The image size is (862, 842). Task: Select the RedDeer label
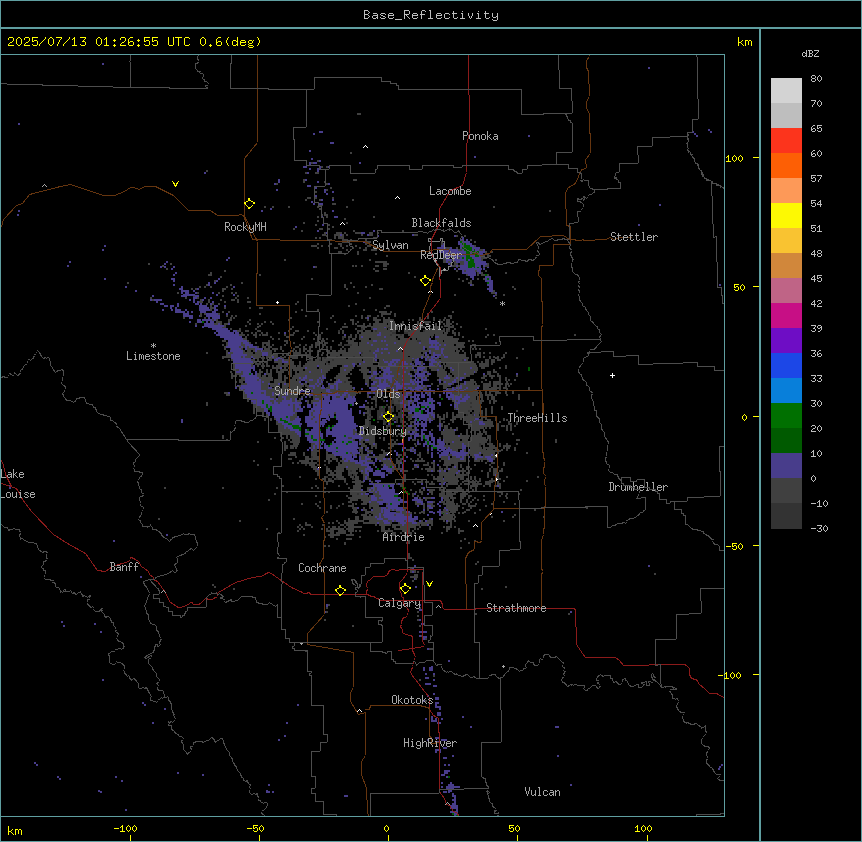[x=441, y=255]
